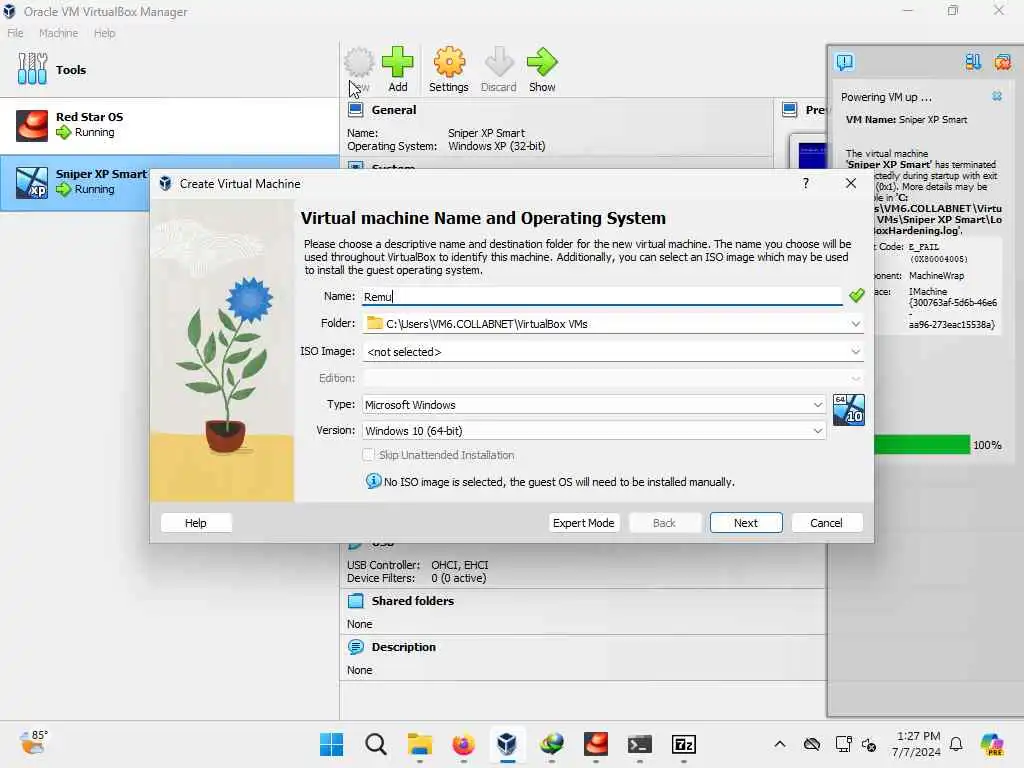Click the green name validity checkmark icon
The image size is (1024, 768).
[x=856, y=296]
